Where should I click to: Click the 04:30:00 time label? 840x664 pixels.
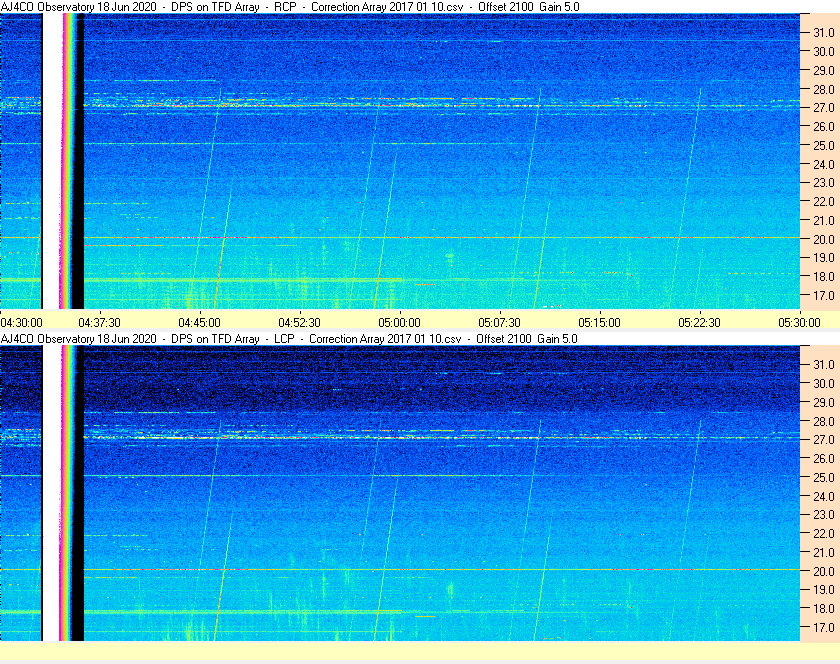point(21,323)
